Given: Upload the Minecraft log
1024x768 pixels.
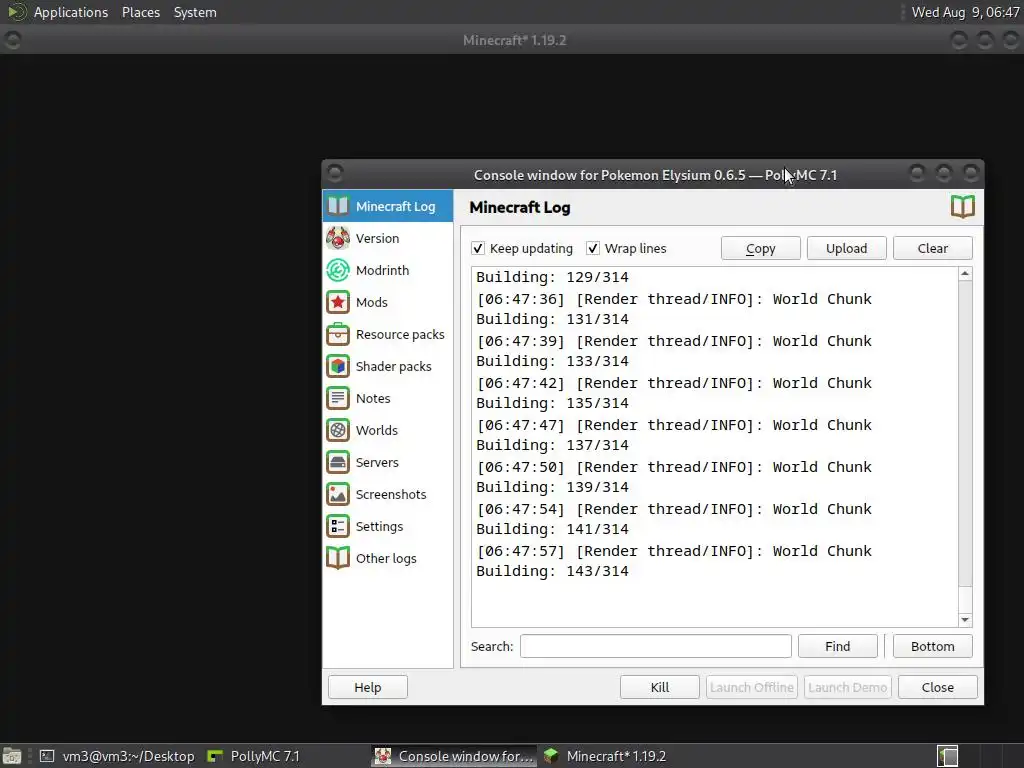Looking at the screenshot, I should click(846, 248).
